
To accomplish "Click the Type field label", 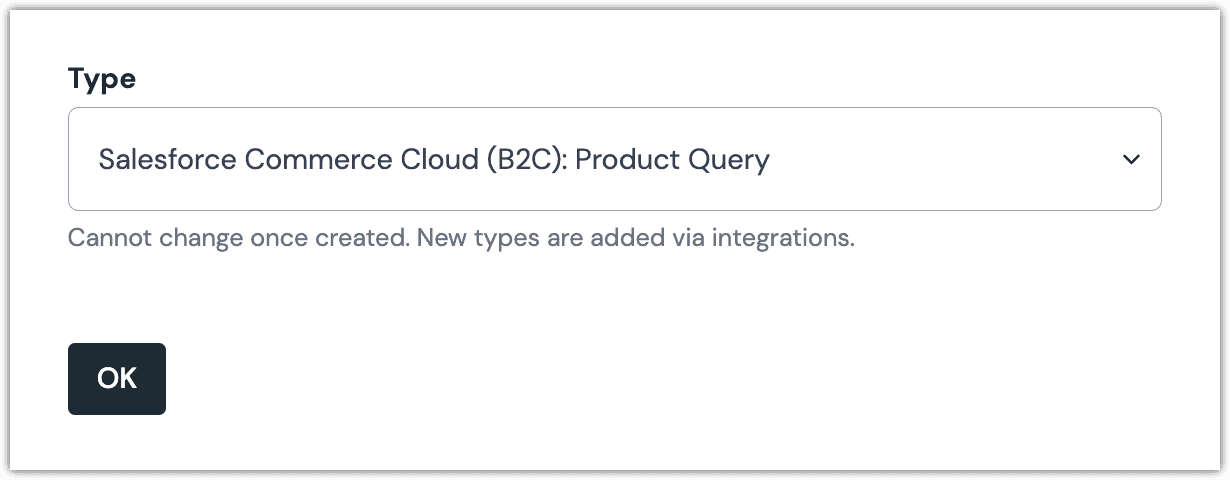I will [x=102, y=79].
